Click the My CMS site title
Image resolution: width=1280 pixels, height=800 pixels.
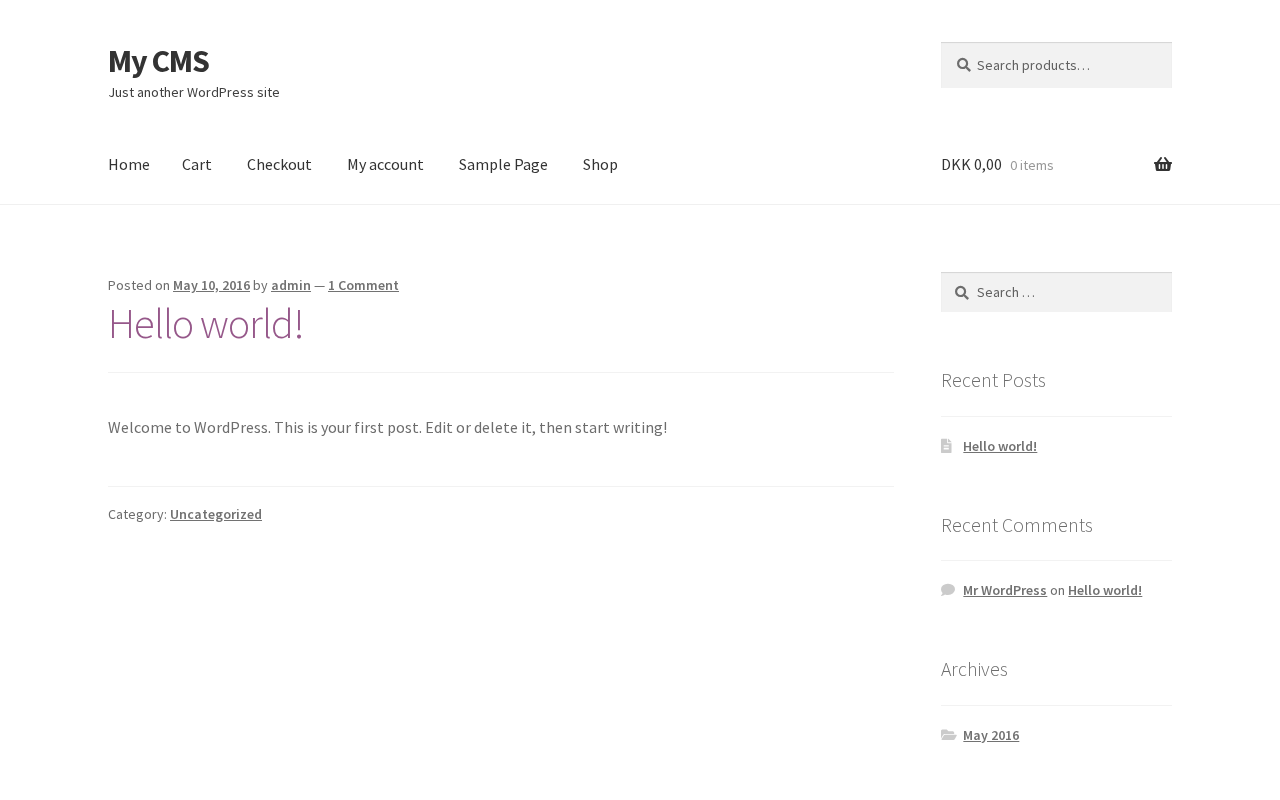[x=158, y=61]
